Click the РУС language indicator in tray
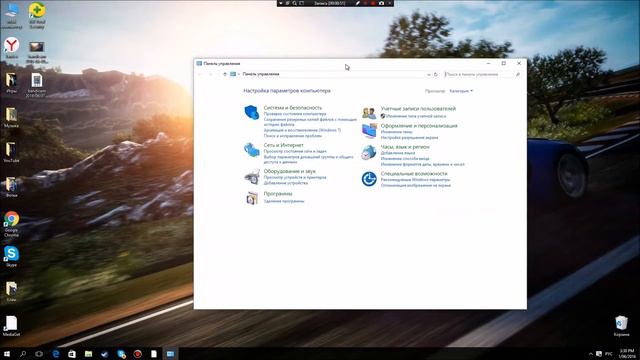 (609, 354)
